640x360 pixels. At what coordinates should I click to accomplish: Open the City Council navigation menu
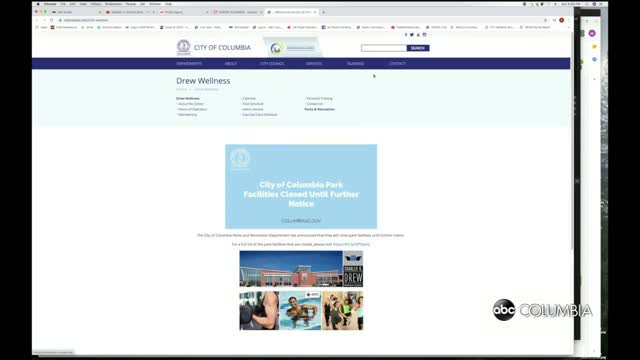[272, 64]
